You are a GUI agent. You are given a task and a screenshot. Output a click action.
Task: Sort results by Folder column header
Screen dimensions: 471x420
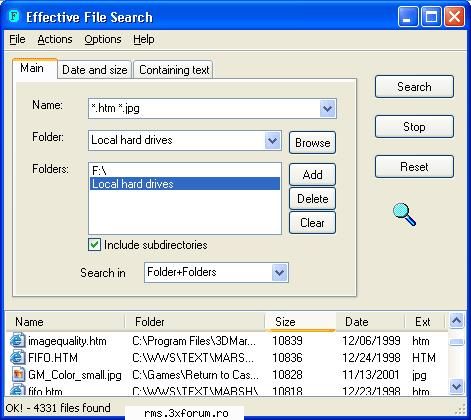195,322
